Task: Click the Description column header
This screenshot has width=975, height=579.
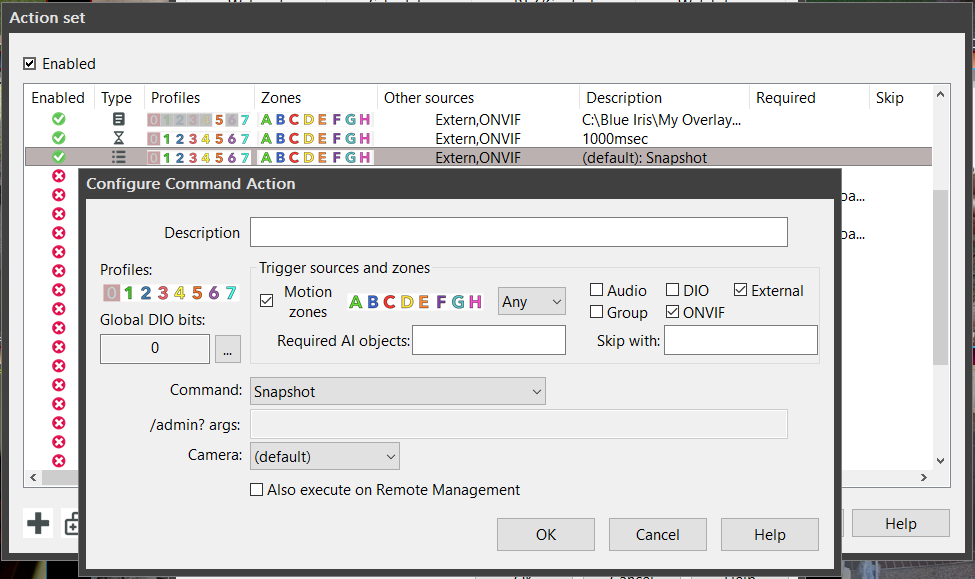Action: click(x=624, y=98)
